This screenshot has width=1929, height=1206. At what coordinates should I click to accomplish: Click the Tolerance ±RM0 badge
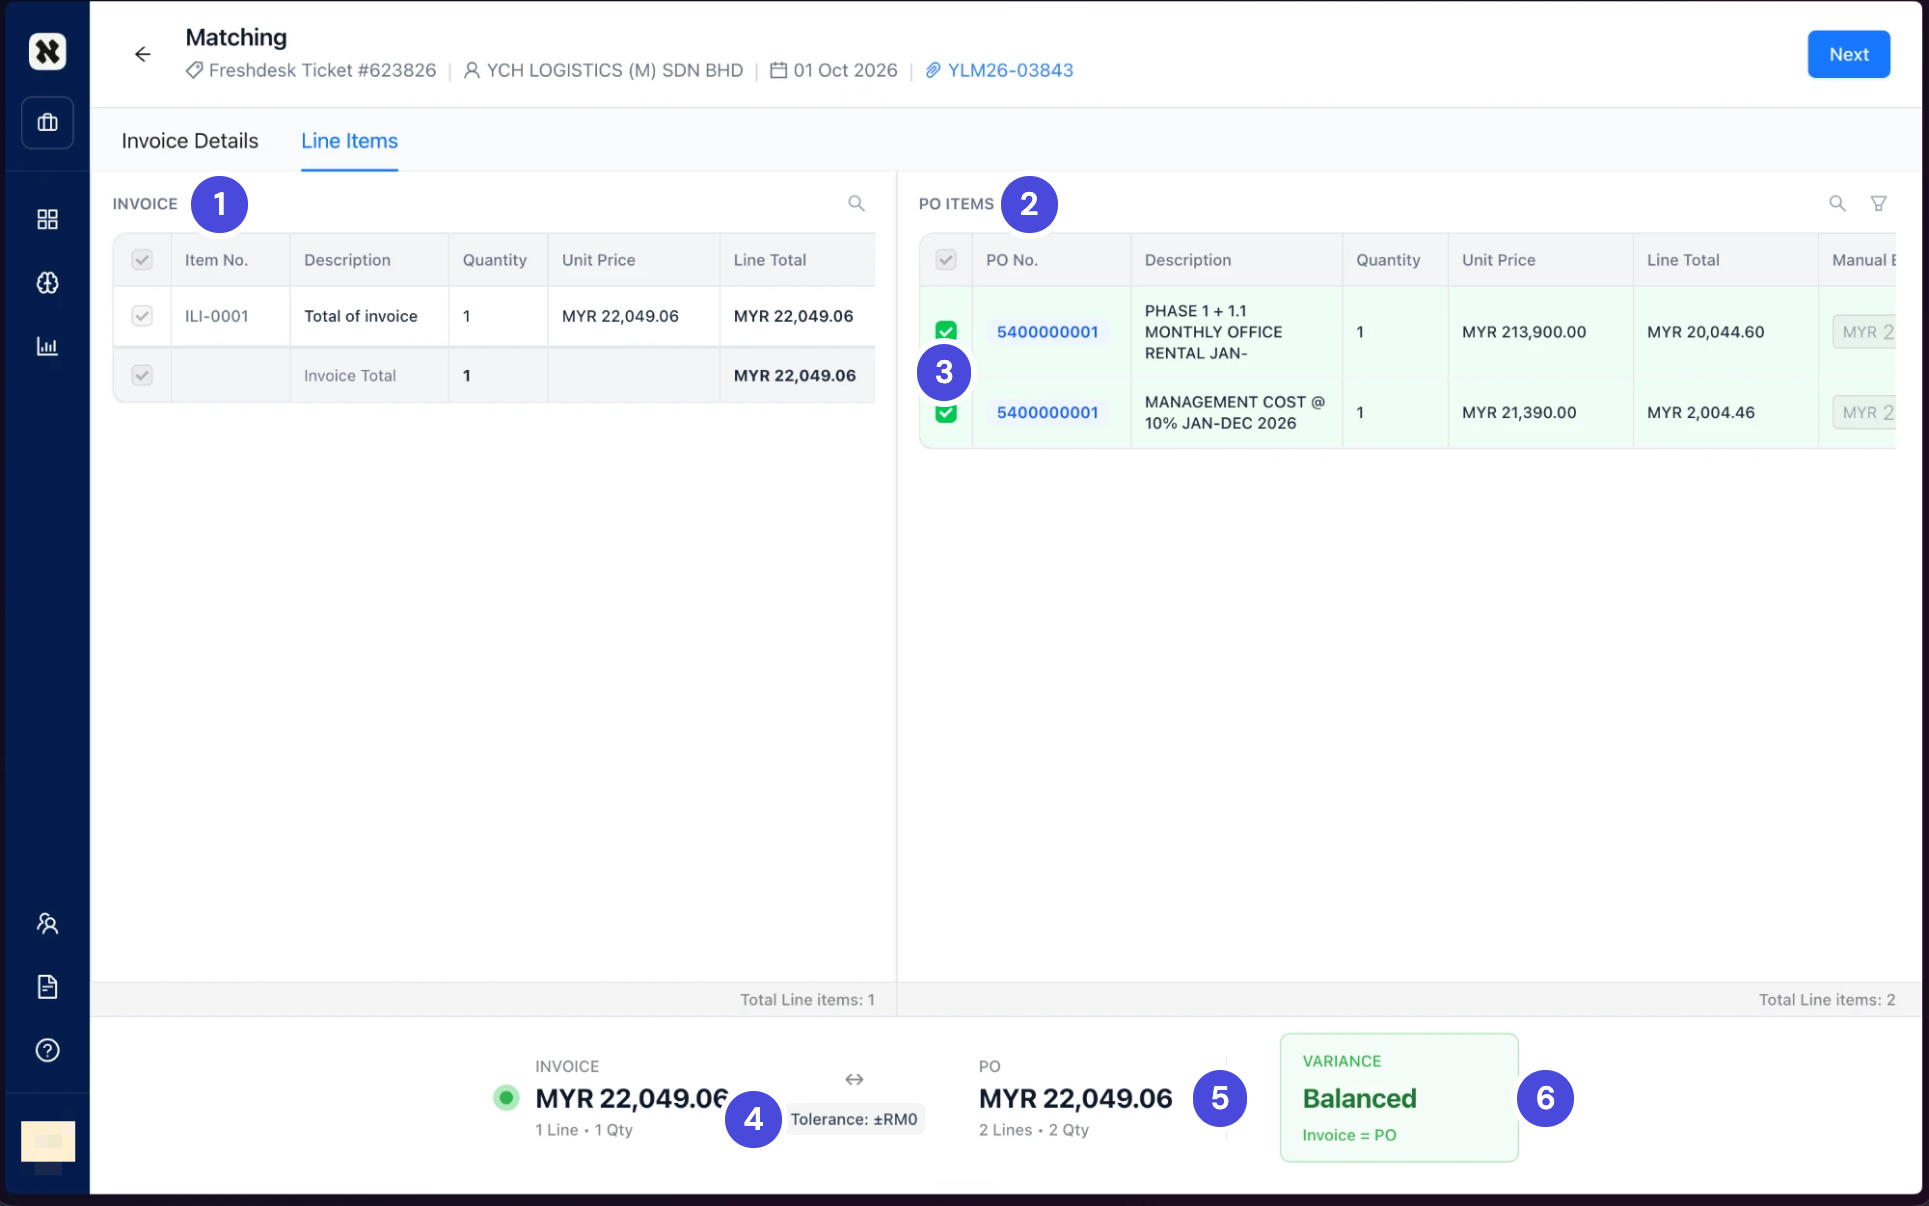tap(854, 1119)
